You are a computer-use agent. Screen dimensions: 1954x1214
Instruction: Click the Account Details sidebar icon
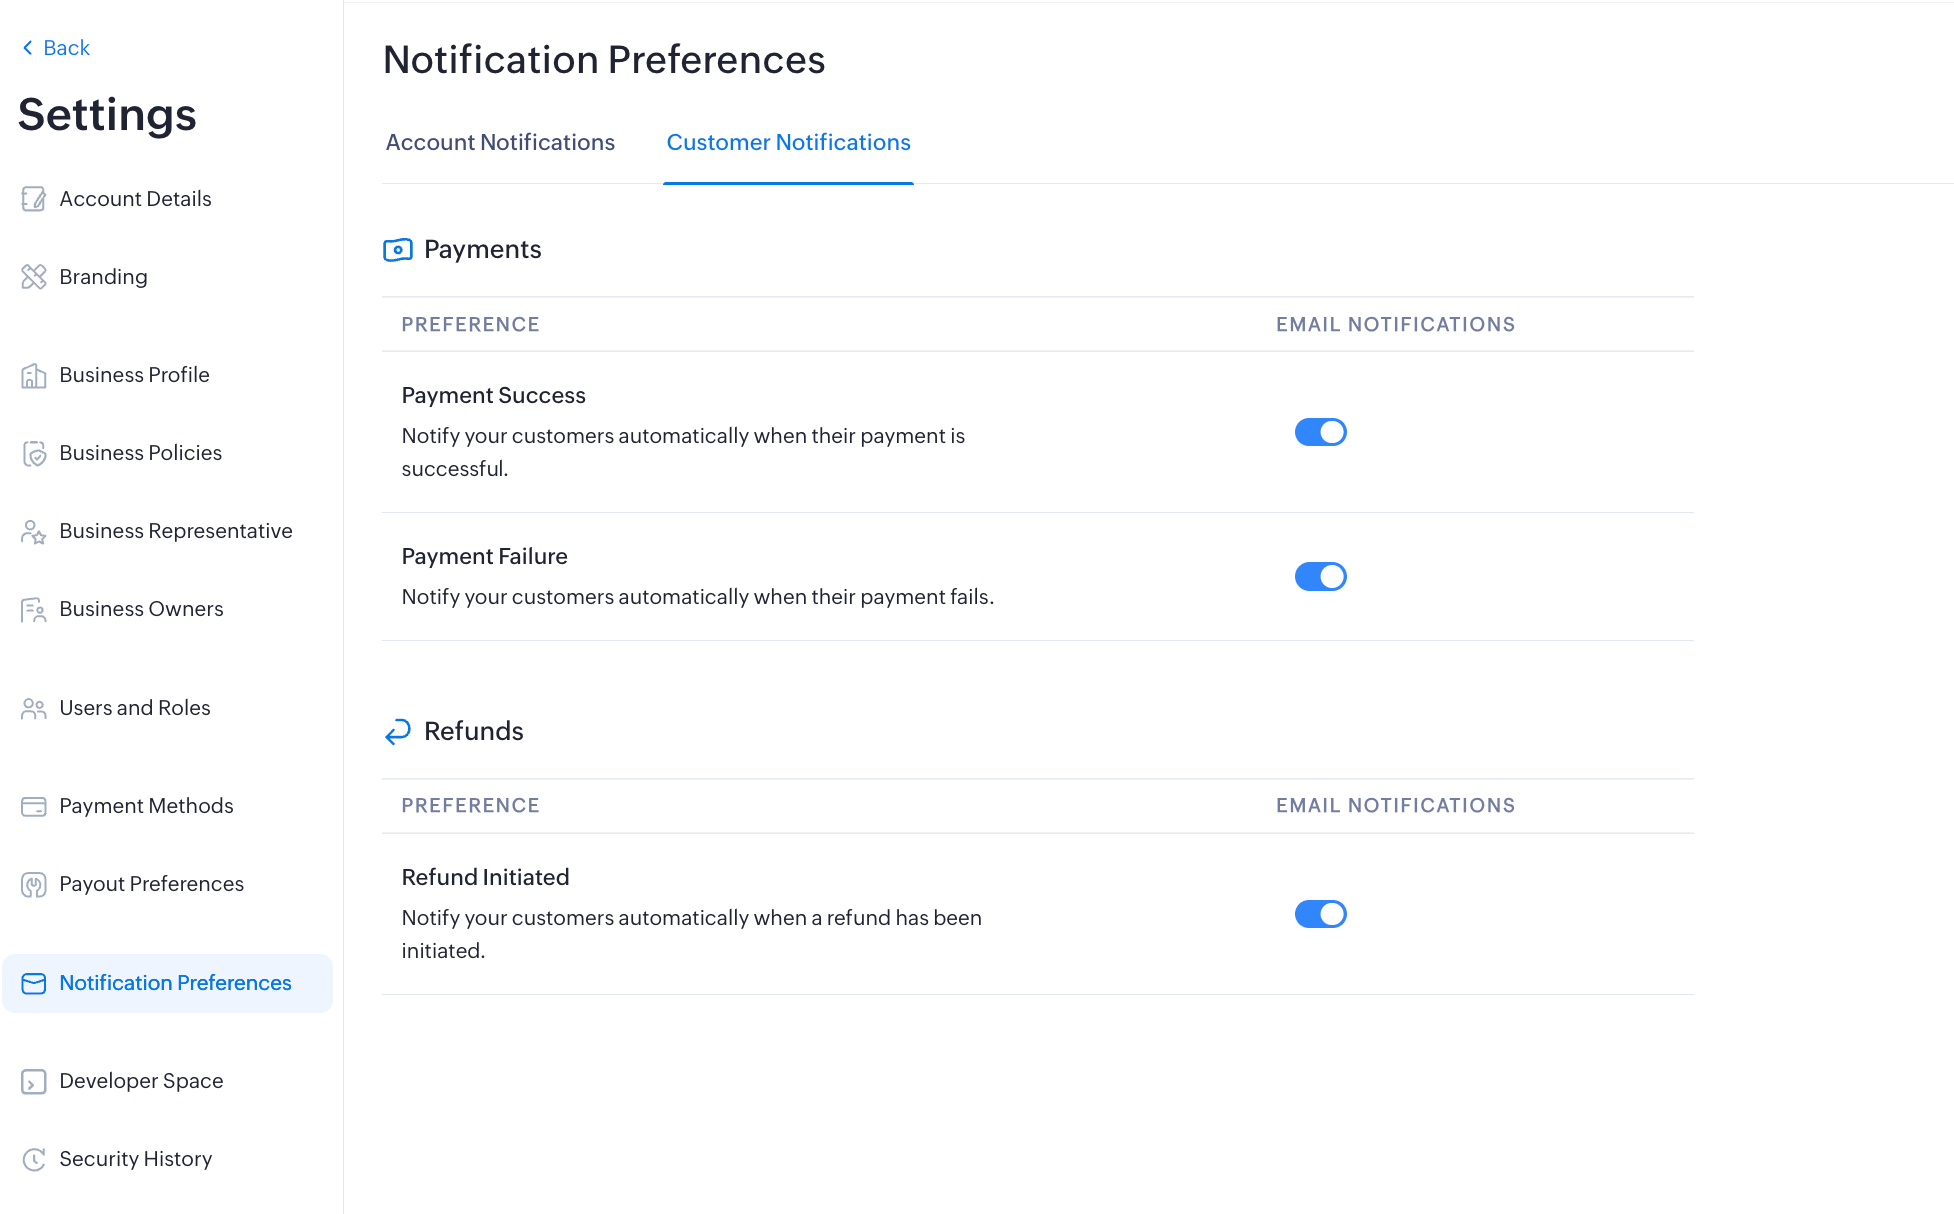point(33,199)
